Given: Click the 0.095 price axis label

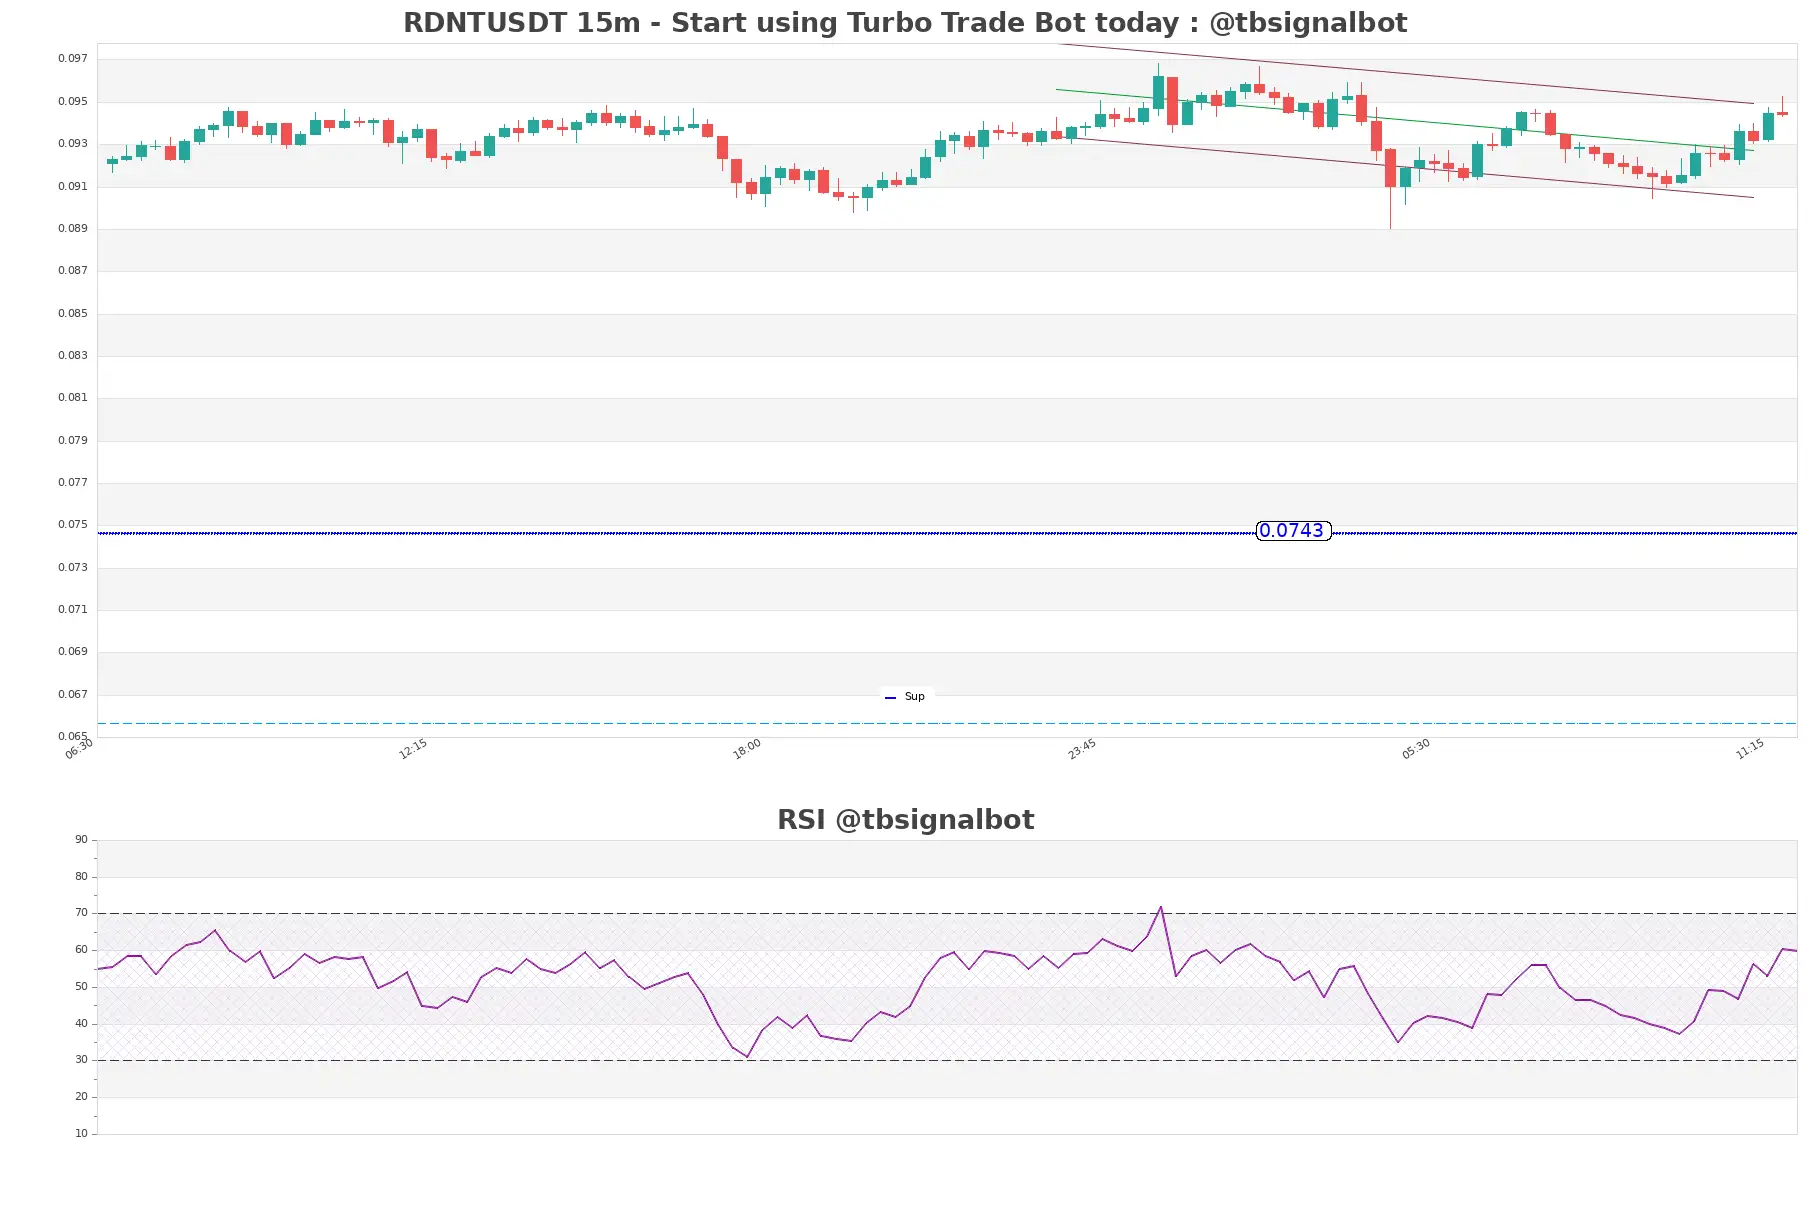Looking at the screenshot, I should coord(72,101).
